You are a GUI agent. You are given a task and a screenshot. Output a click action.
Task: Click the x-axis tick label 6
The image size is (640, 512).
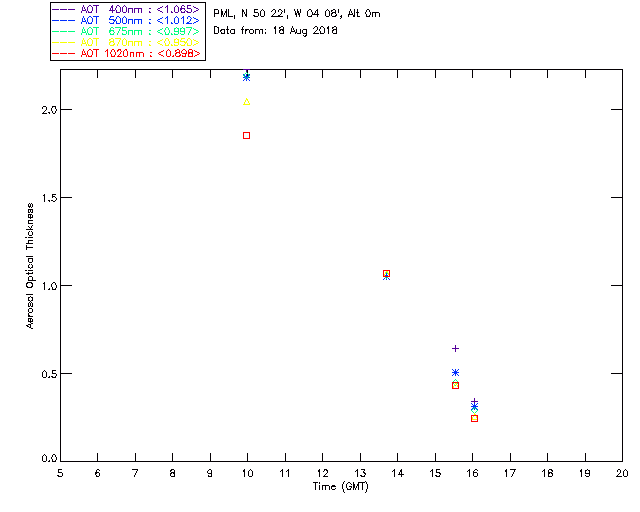[x=98, y=473]
